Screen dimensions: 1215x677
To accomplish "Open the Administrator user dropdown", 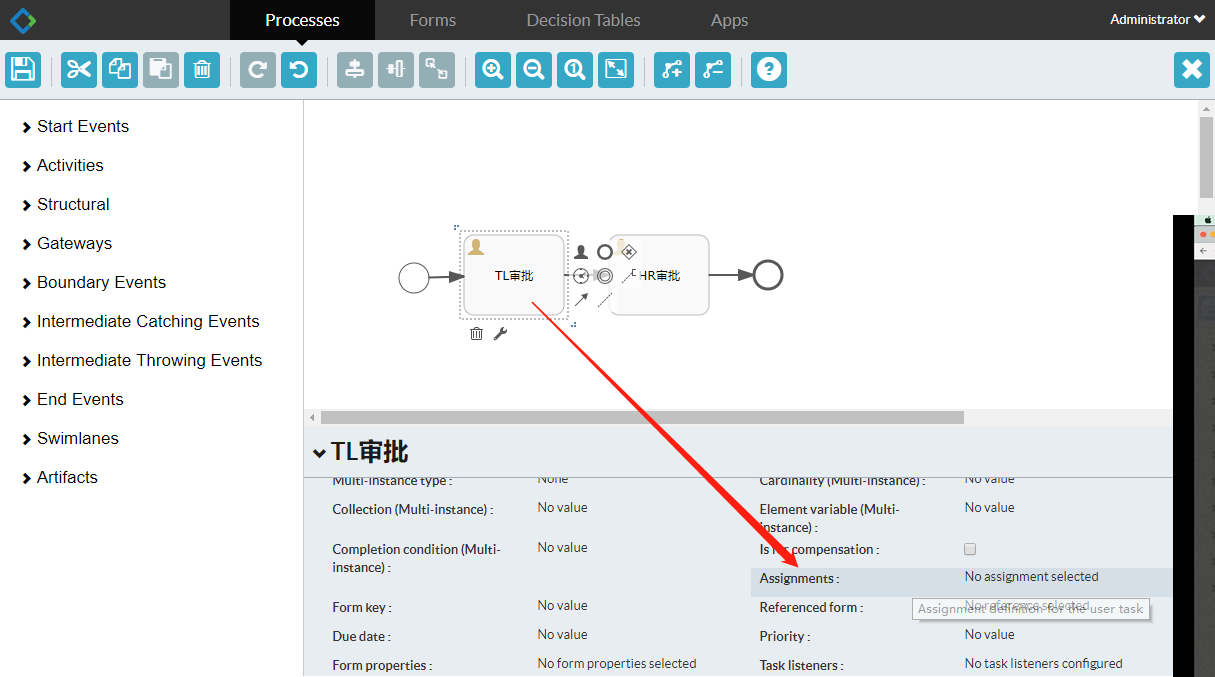I will point(1157,20).
